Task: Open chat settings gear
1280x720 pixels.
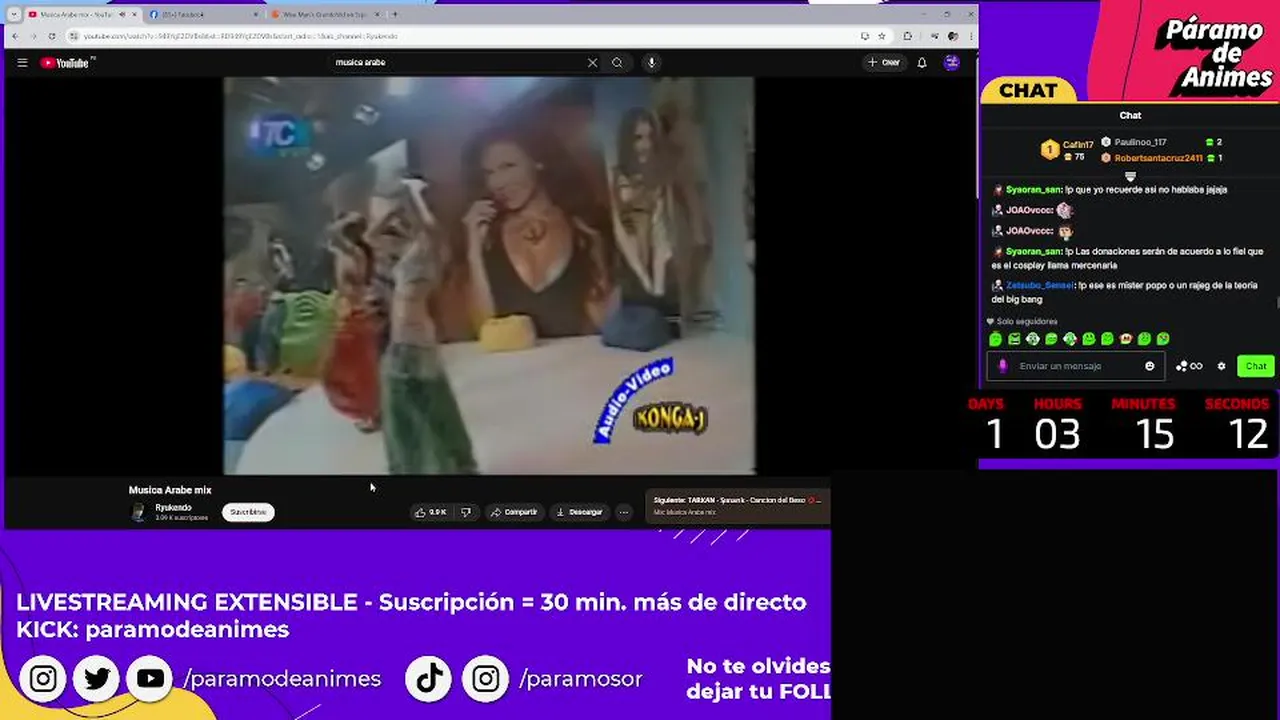Action: pyautogui.click(x=1221, y=366)
